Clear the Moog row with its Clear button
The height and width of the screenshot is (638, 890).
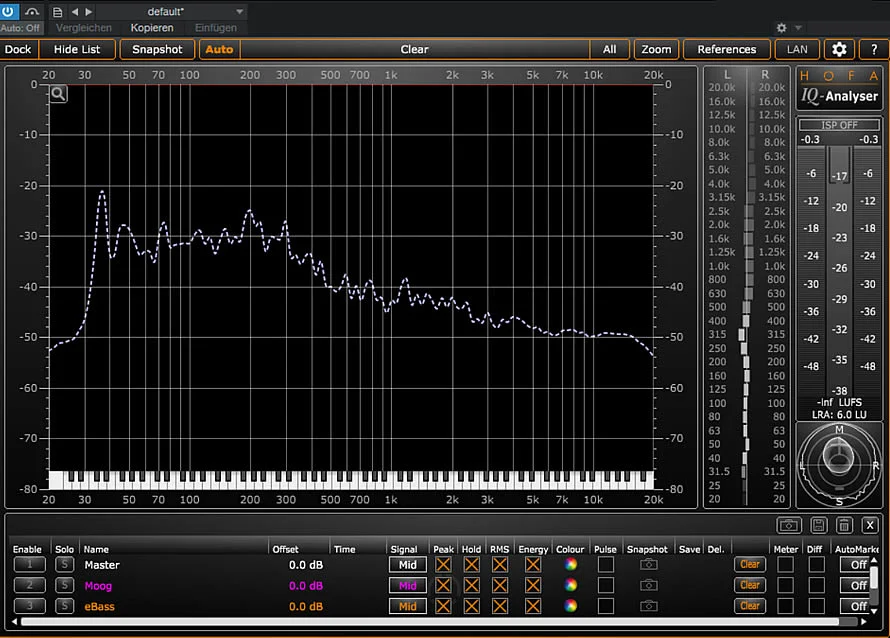click(749, 585)
